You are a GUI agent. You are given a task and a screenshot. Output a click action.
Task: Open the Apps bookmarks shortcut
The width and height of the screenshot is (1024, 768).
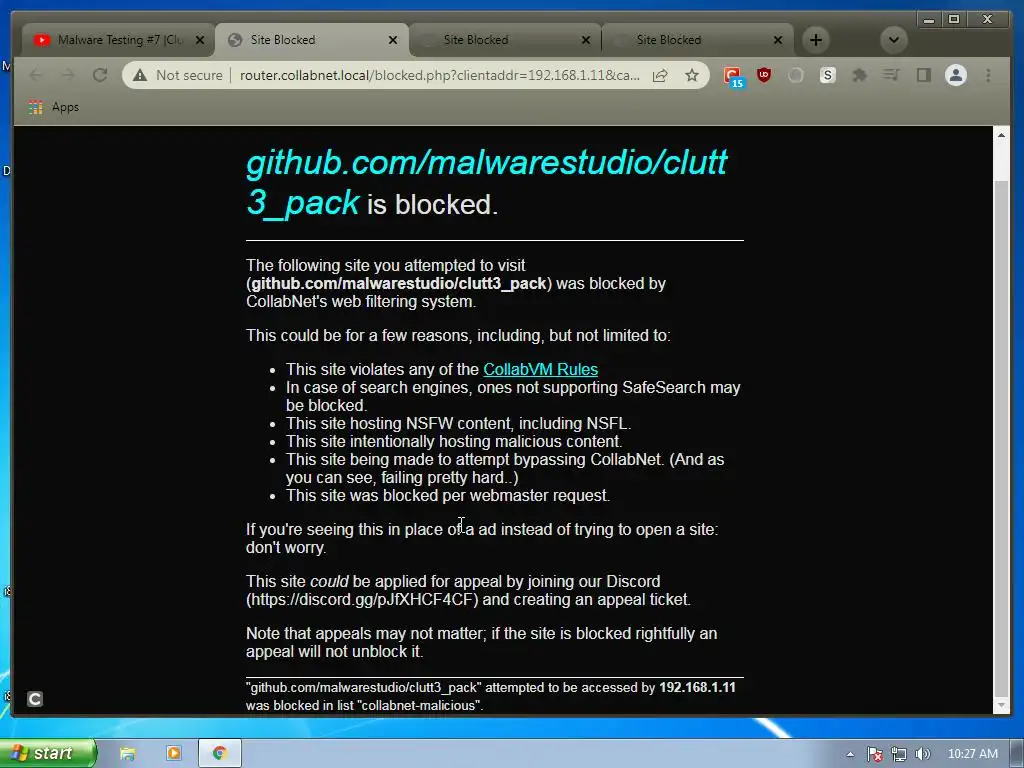click(54, 107)
